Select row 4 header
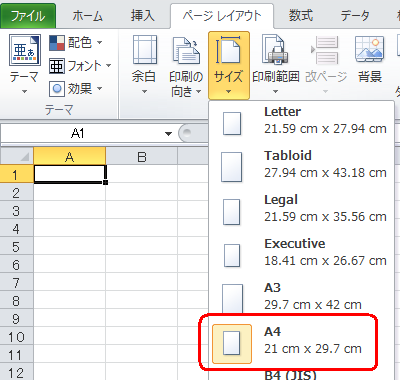Screen dimensions: 400x380 pyautogui.click(x=17, y=228)
